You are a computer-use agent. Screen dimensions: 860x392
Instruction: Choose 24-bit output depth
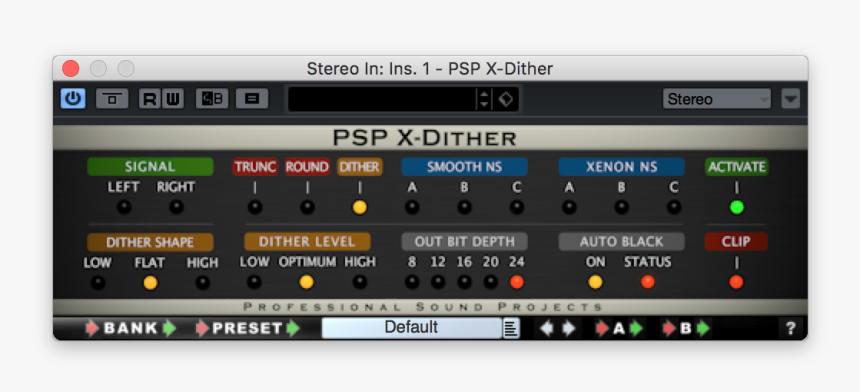(517, 282)
